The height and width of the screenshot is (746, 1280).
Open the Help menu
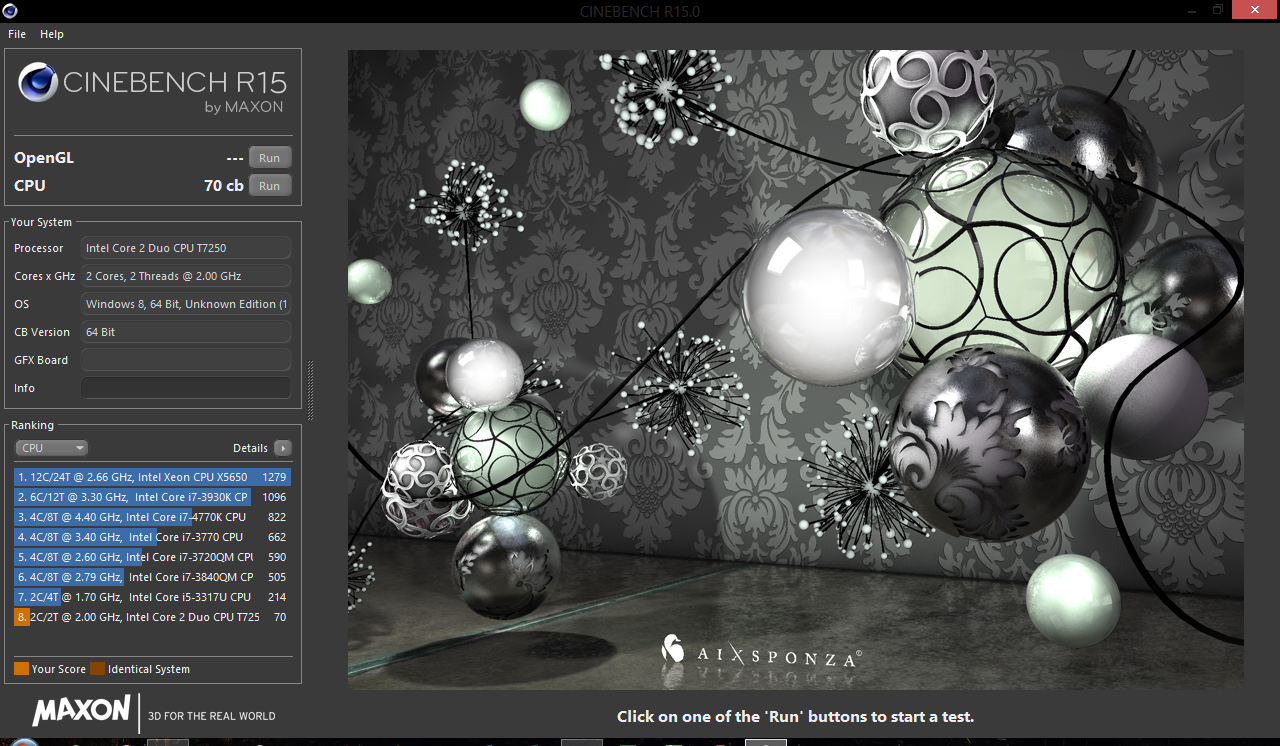click(x=52, y=34)
